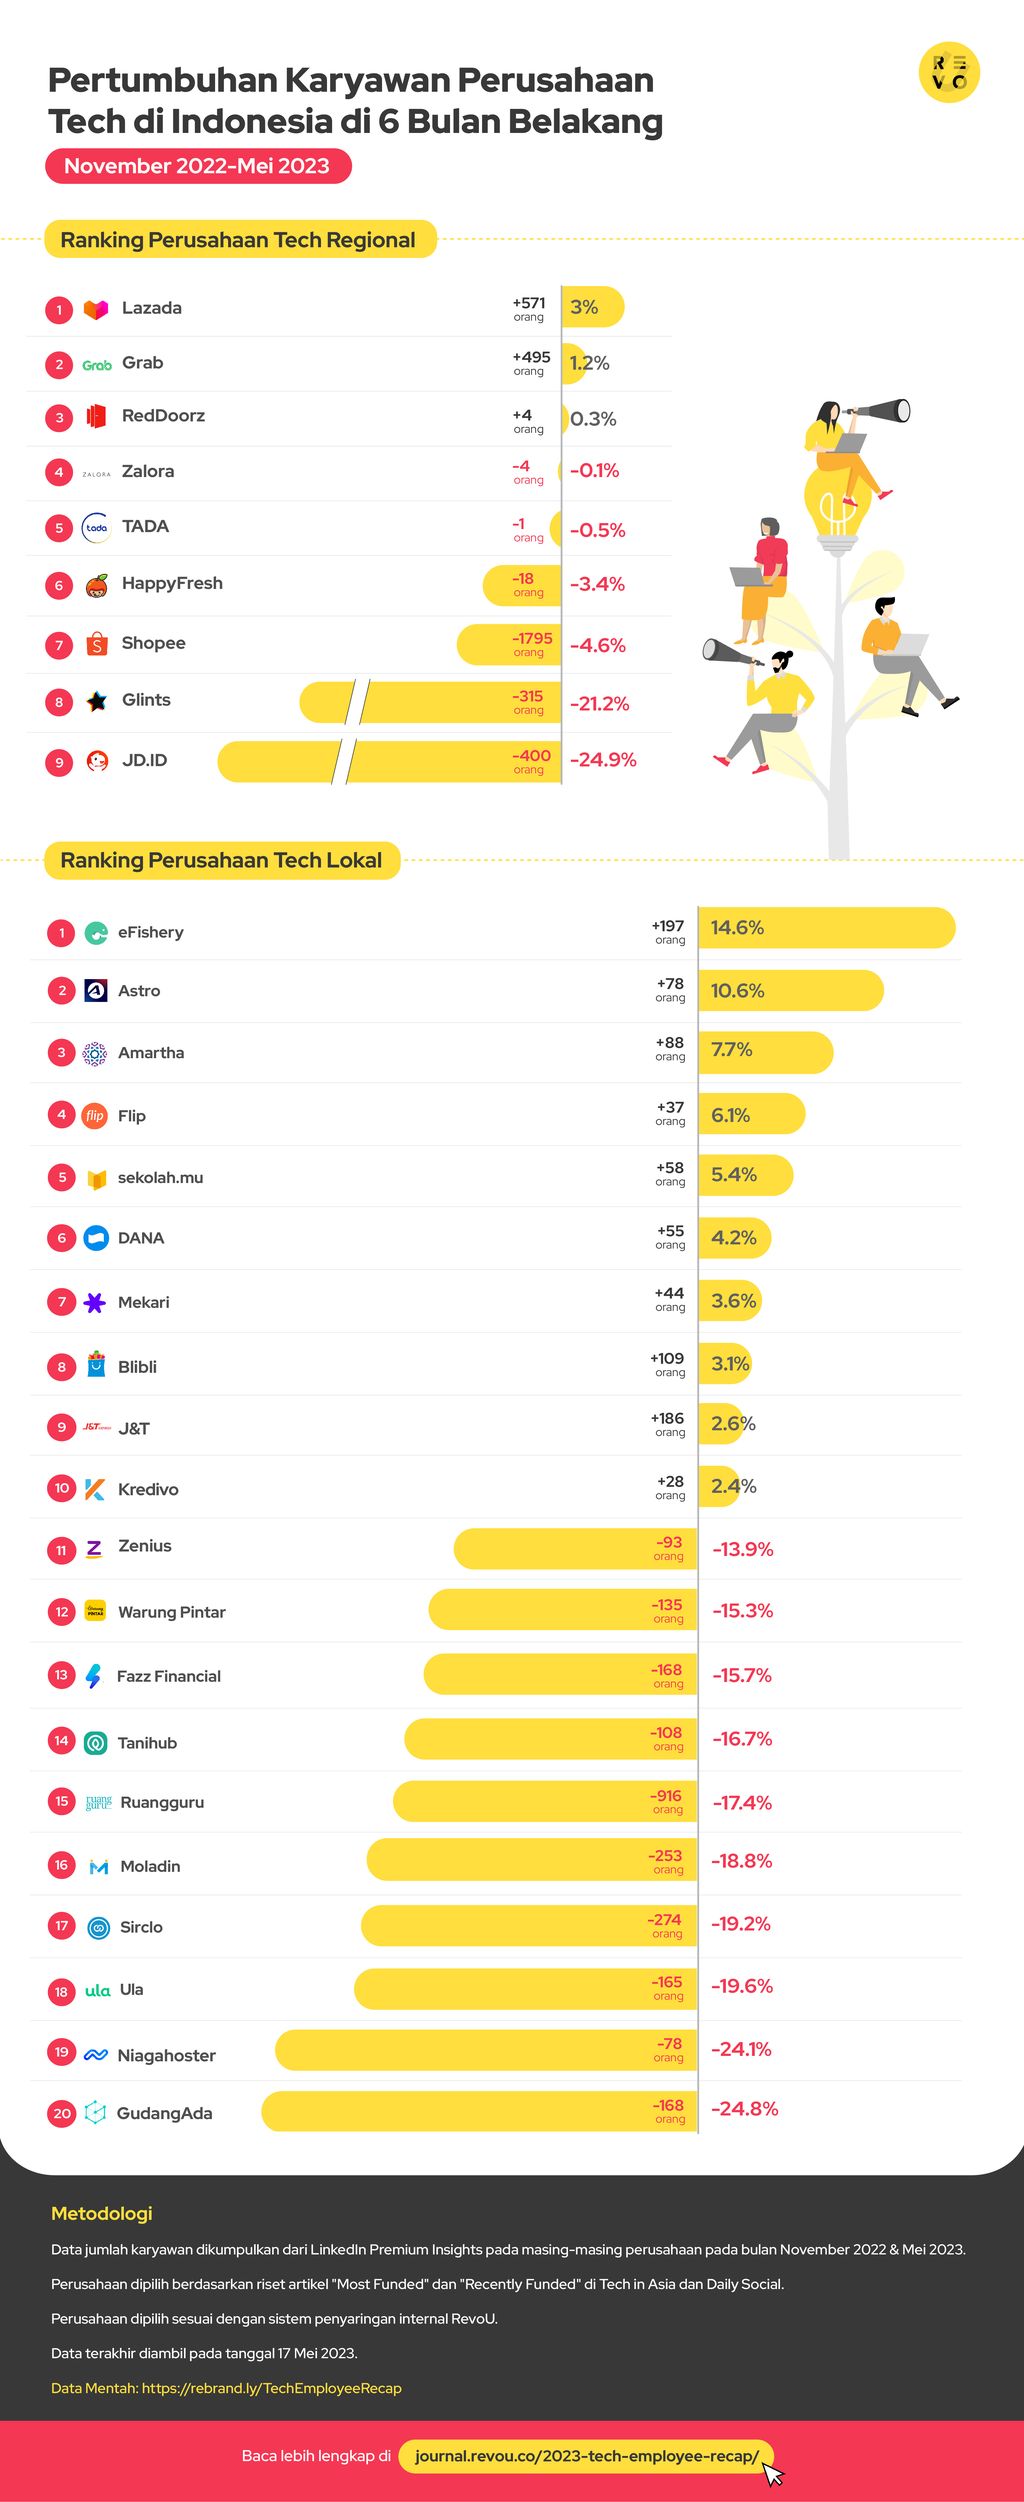
Task: Click the GudangAda hexagon logo
Action: (x=95, y=2113)
